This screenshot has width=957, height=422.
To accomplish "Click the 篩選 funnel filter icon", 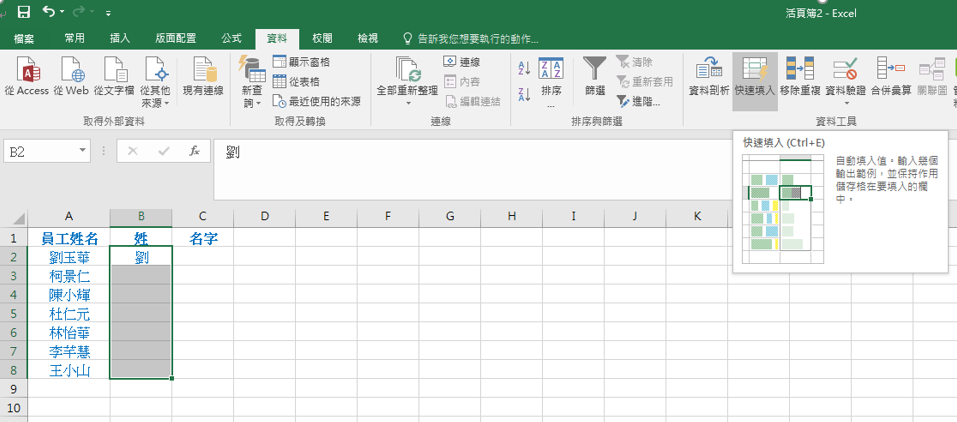I will (595, 77).
